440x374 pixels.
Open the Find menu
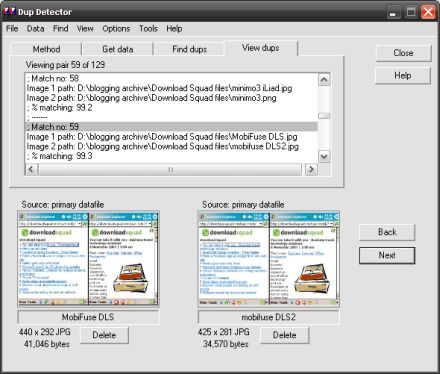(x=61, y=29)
